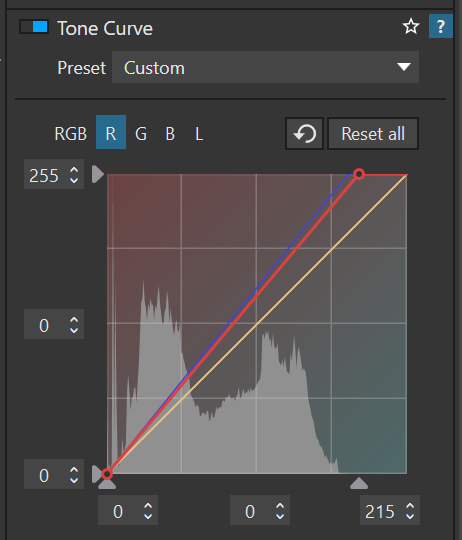The image size is (462, 540).
Task: Click the bottom output black point triangle marker
Action: (96, 474)
